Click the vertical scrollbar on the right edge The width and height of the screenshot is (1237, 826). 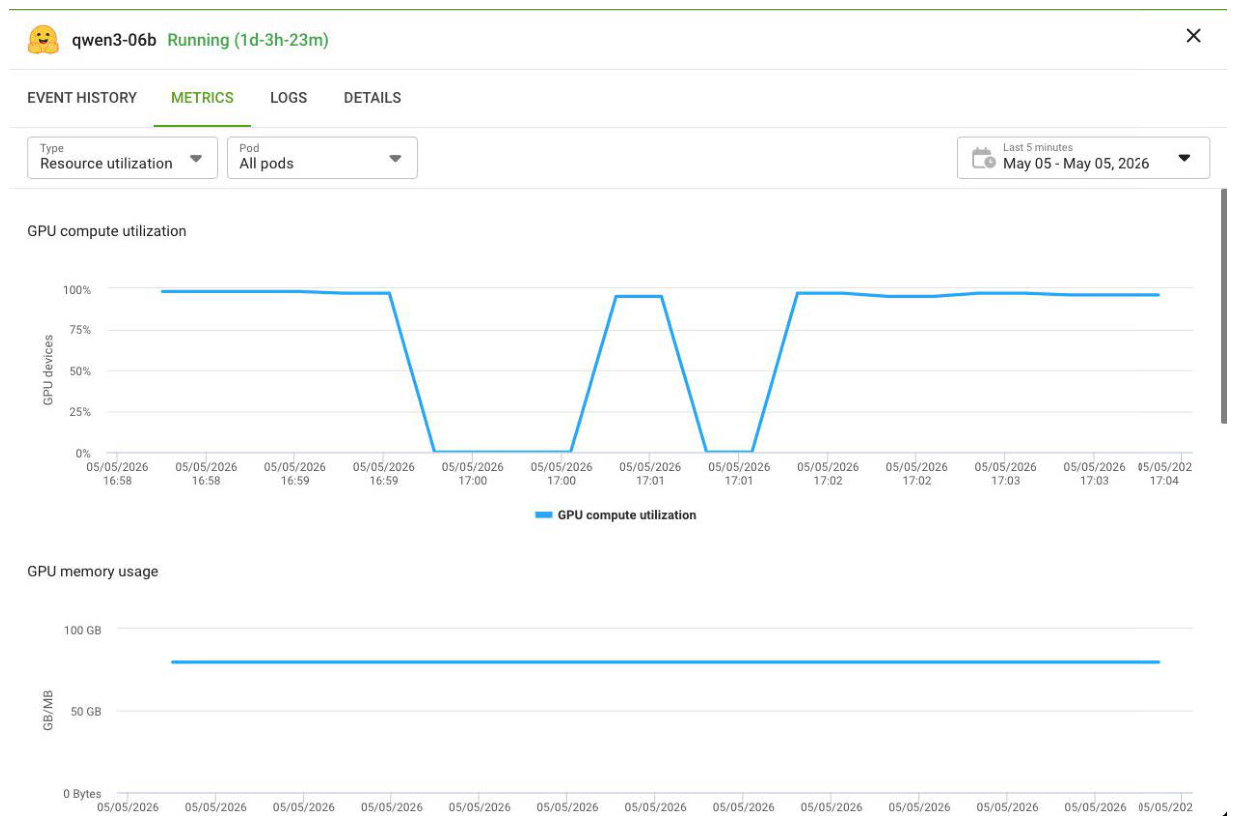coord(1224,306)
